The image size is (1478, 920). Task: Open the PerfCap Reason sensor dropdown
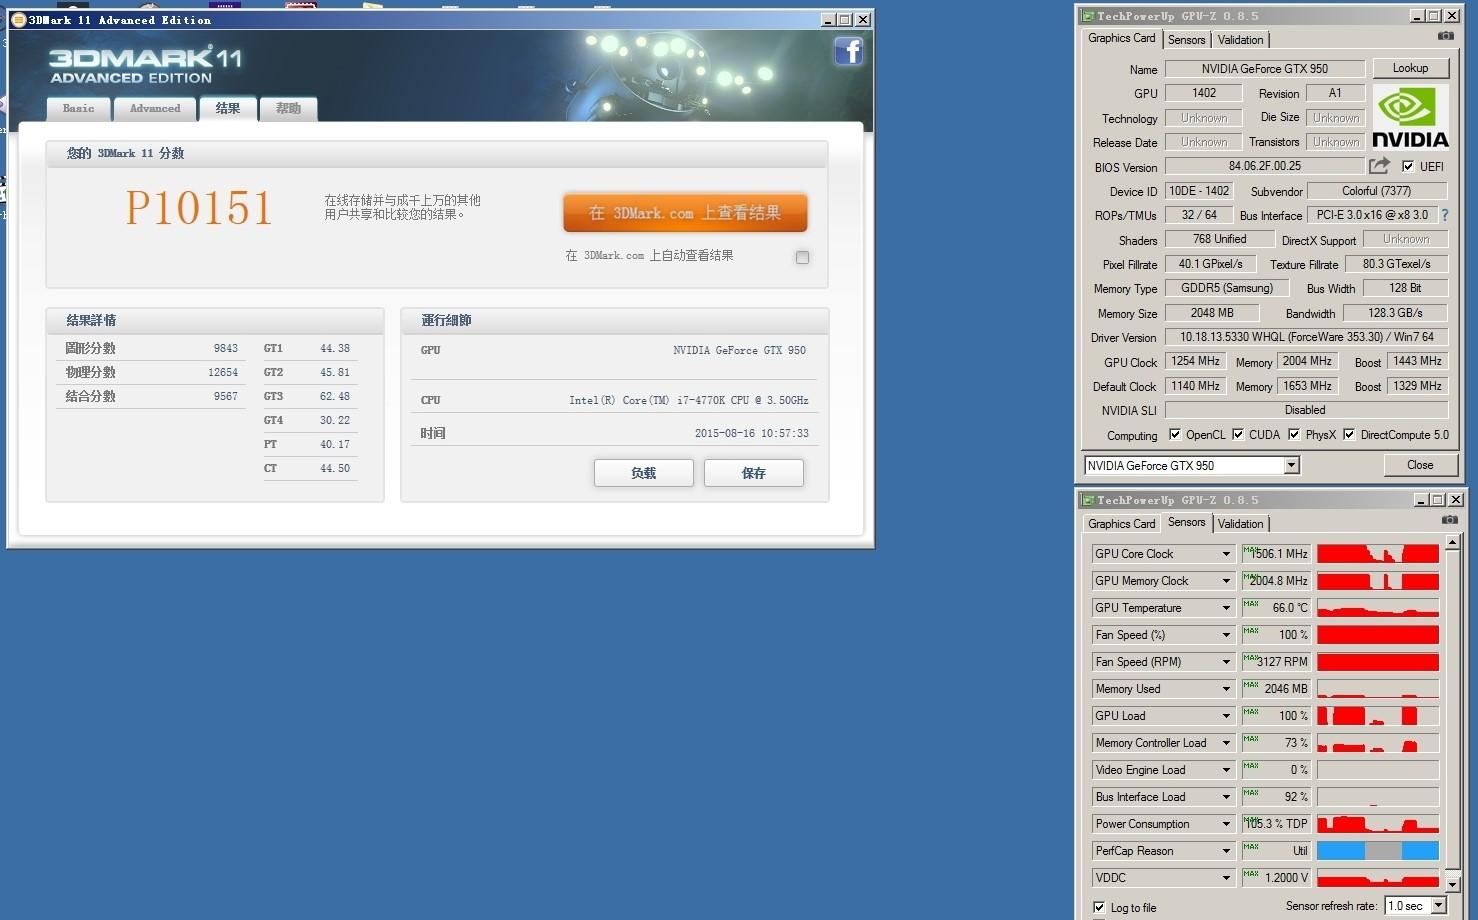point(1226,851)
